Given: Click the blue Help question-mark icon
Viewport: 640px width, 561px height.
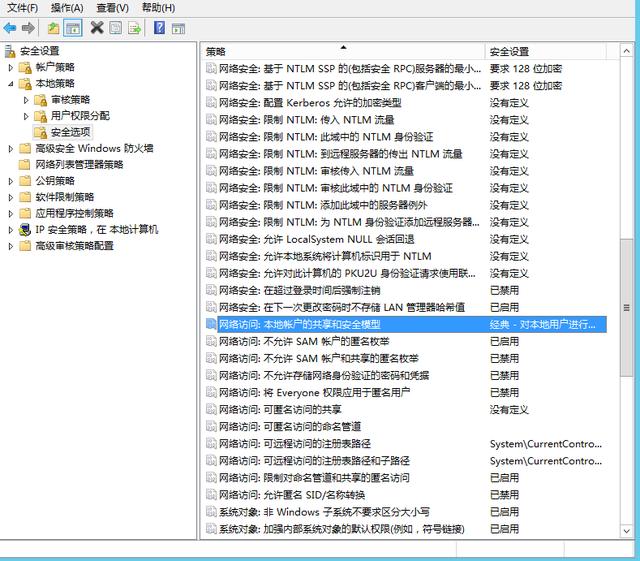Looking at the screenshot, I should (x=159, y=28).
